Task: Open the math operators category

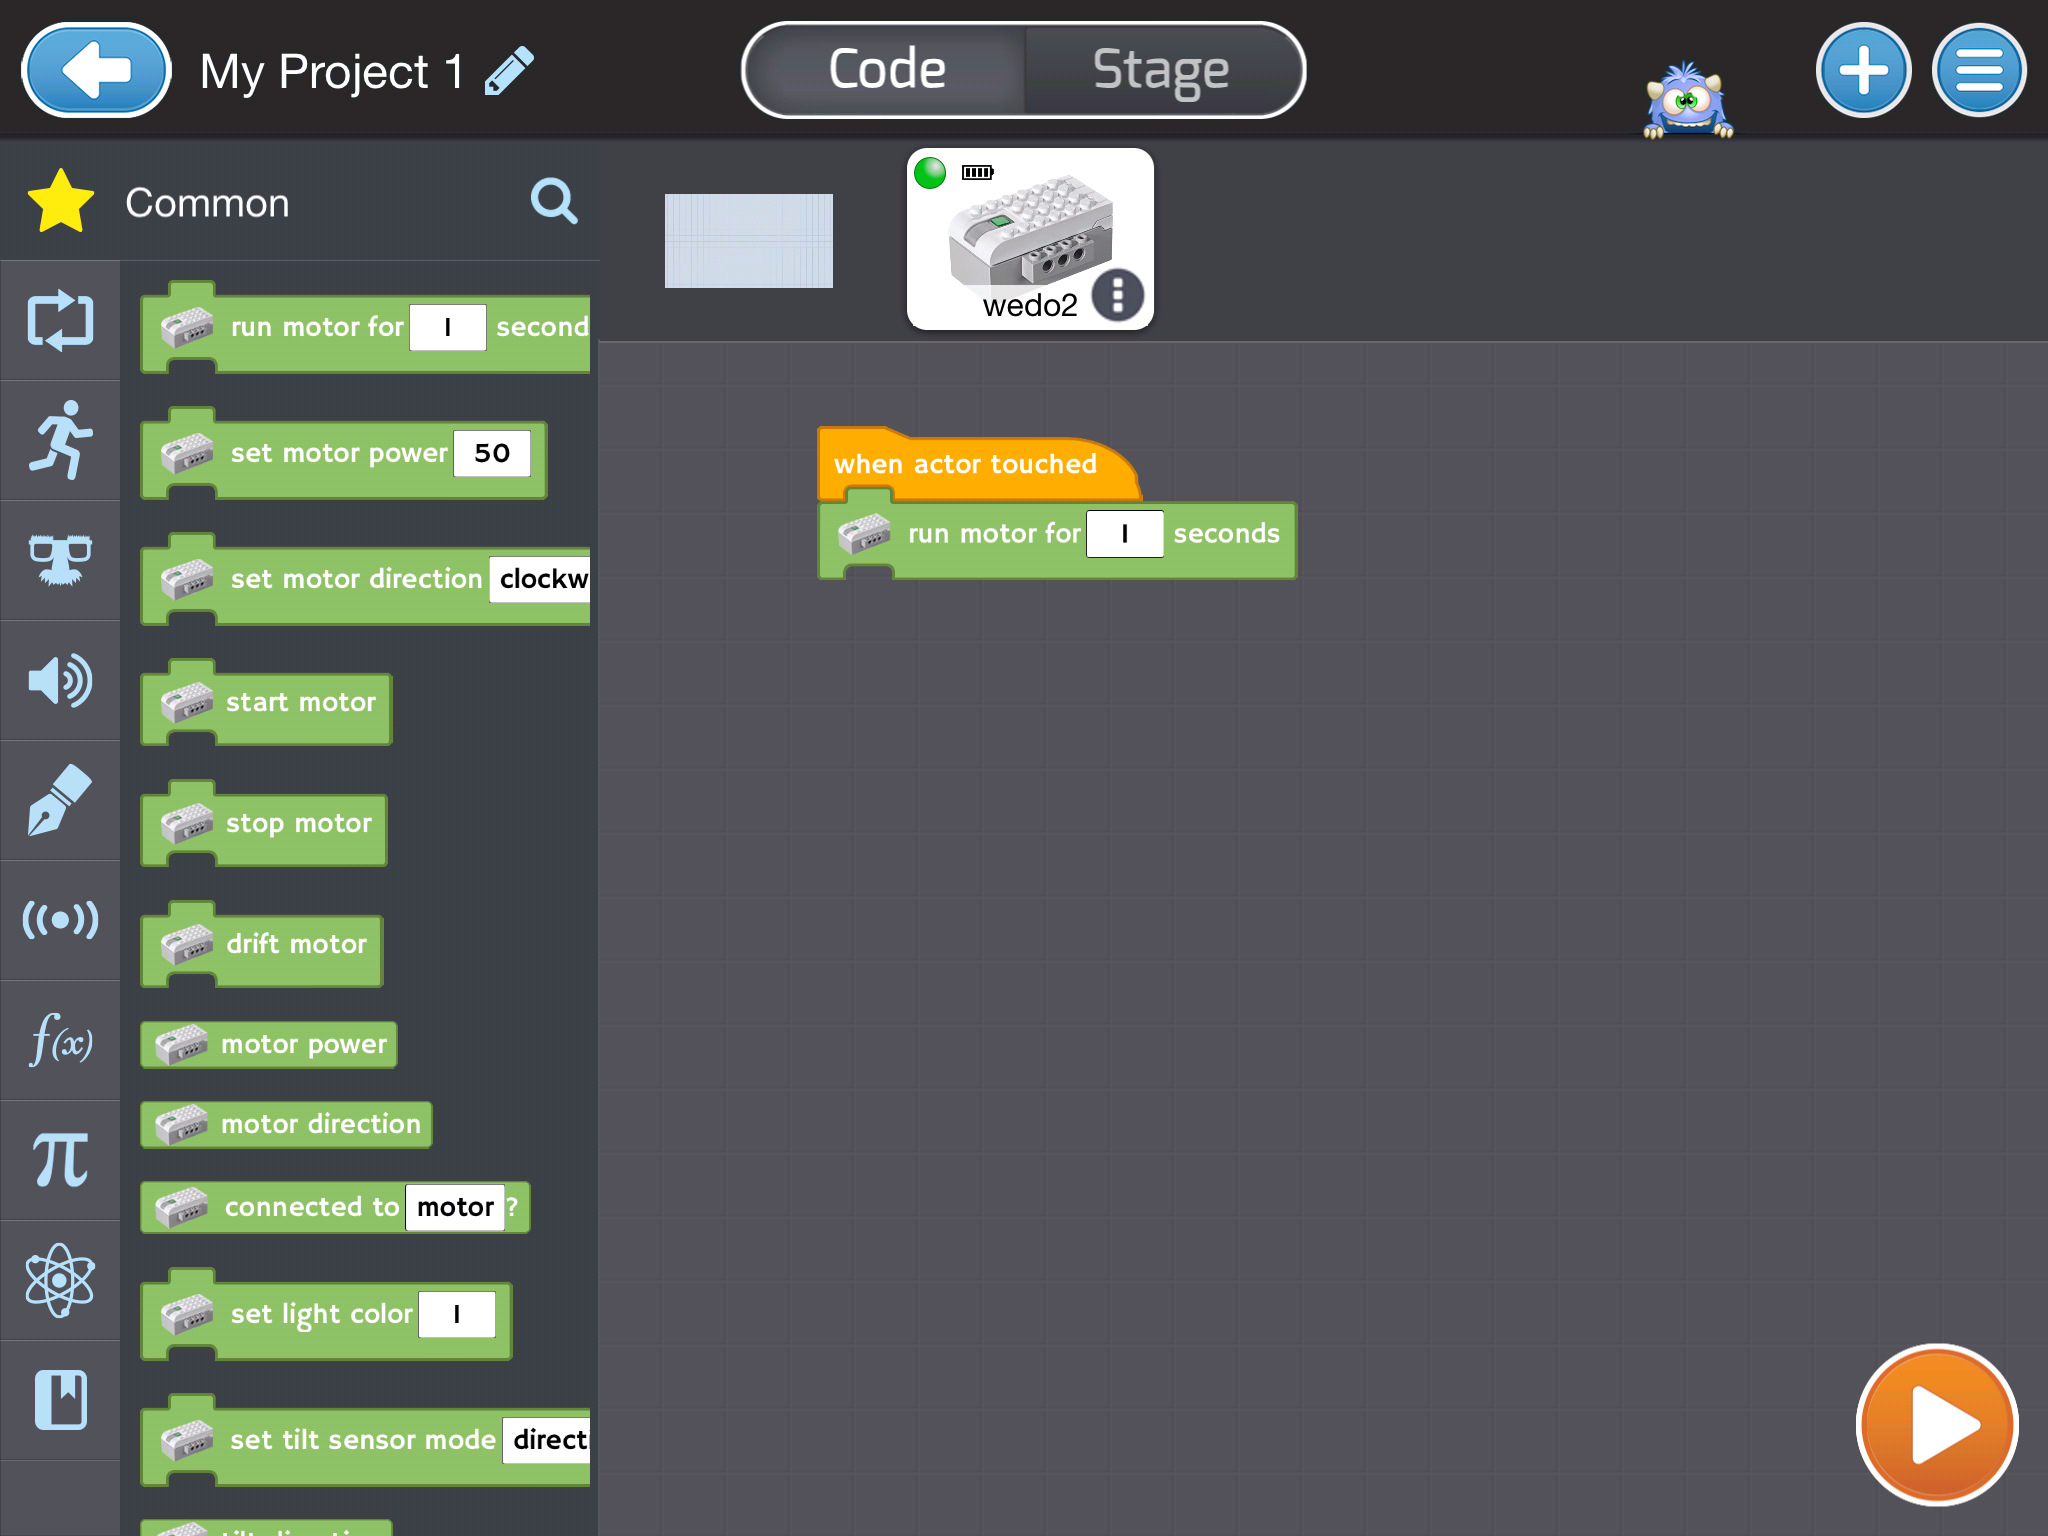Action: pos(60,1160)
